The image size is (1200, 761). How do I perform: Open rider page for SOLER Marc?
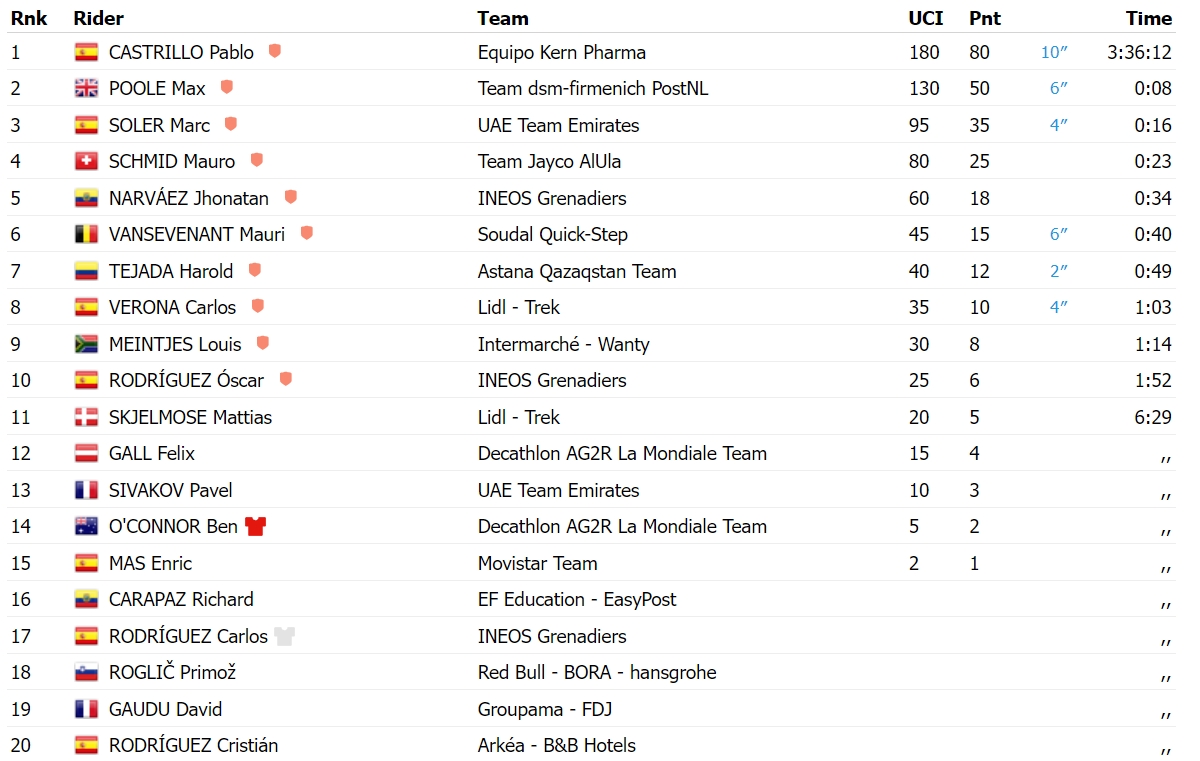(159, 125)
